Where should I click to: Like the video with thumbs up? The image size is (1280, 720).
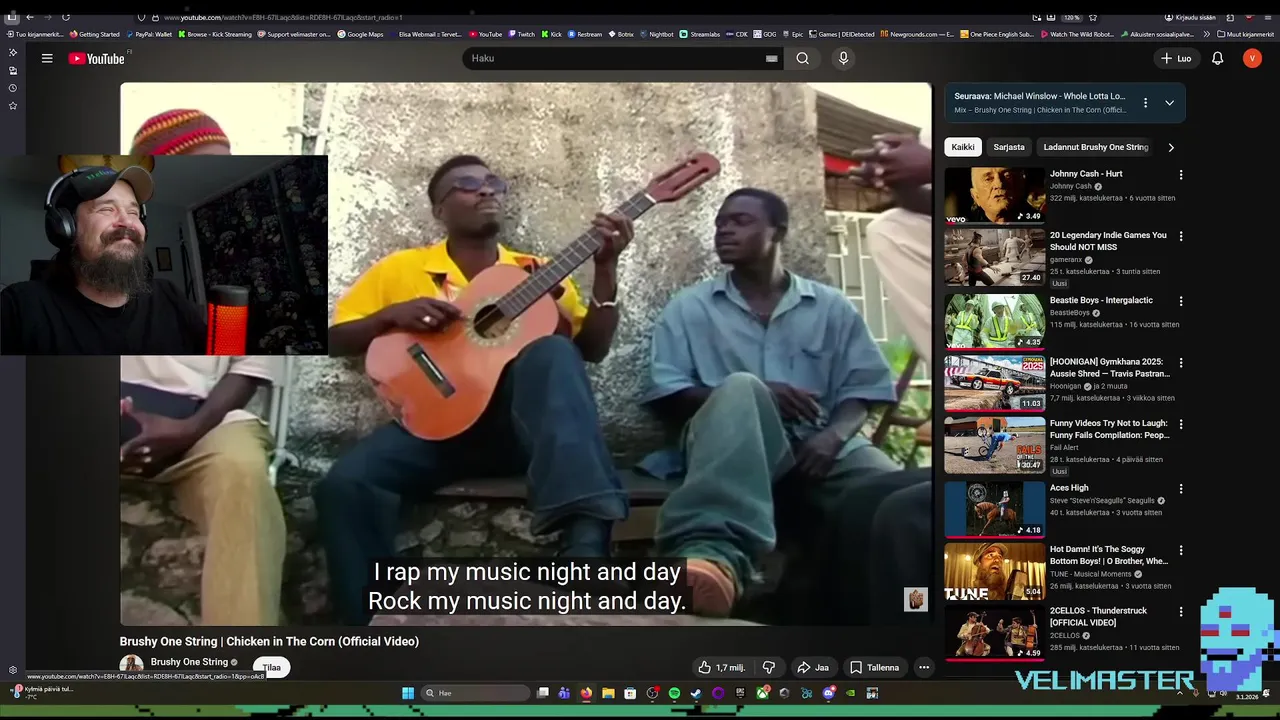[721, 667]
